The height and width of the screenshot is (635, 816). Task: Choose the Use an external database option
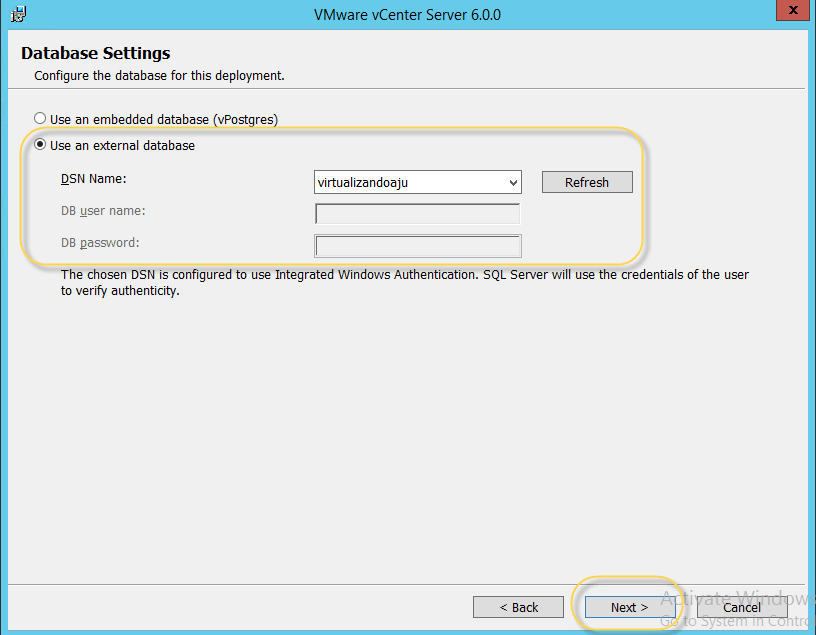click(x=41, y=145)
